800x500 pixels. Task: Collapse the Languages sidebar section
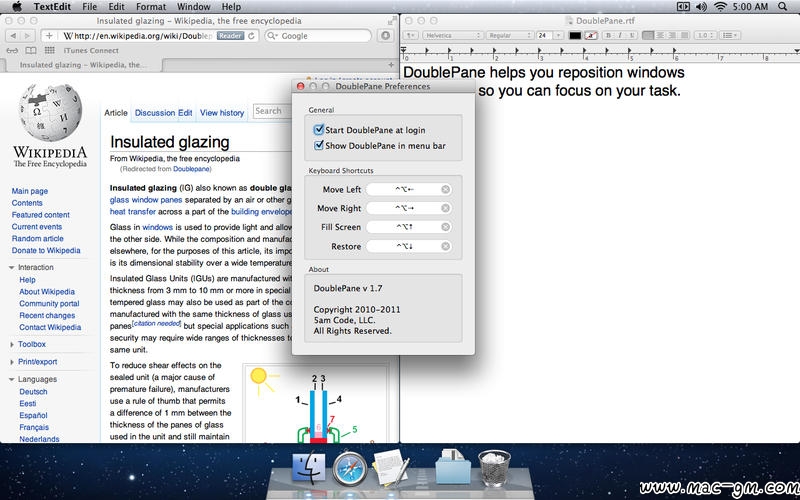pos(12,379)
